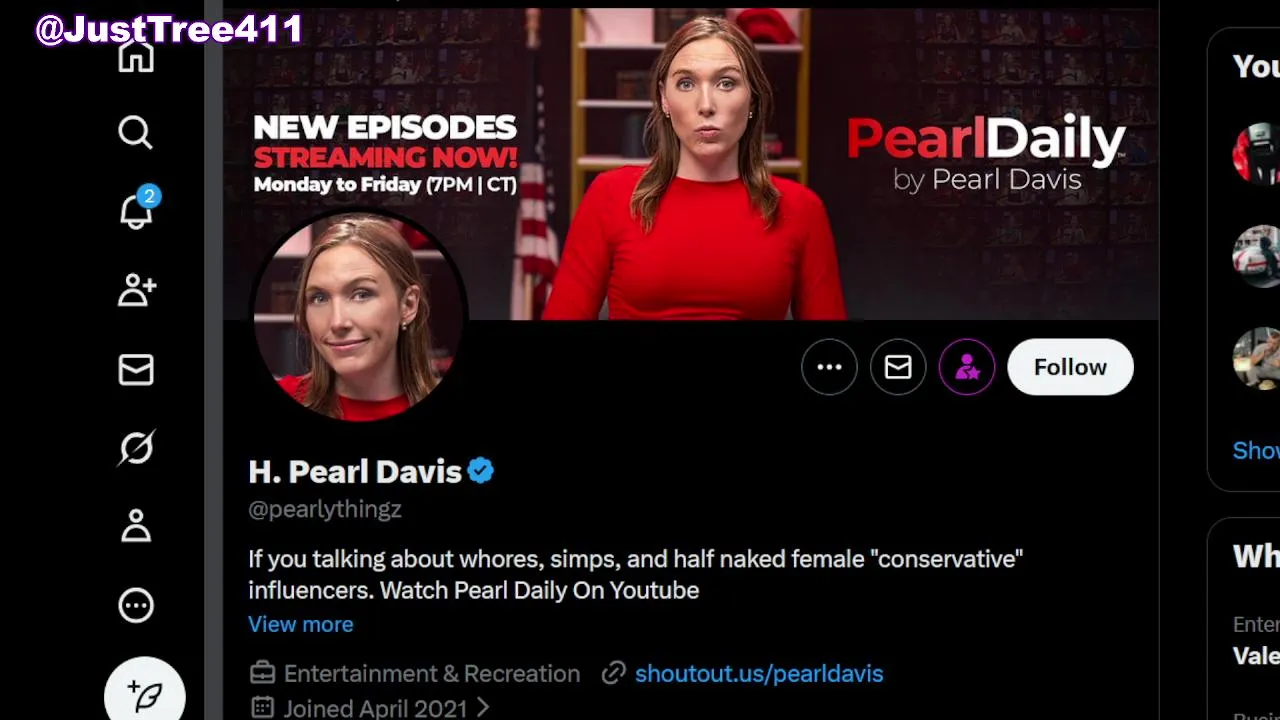Image resolution: width=1280 pixels, height=720 pixels.
Task: View the circular profile picture
Action: coord(358,315)
